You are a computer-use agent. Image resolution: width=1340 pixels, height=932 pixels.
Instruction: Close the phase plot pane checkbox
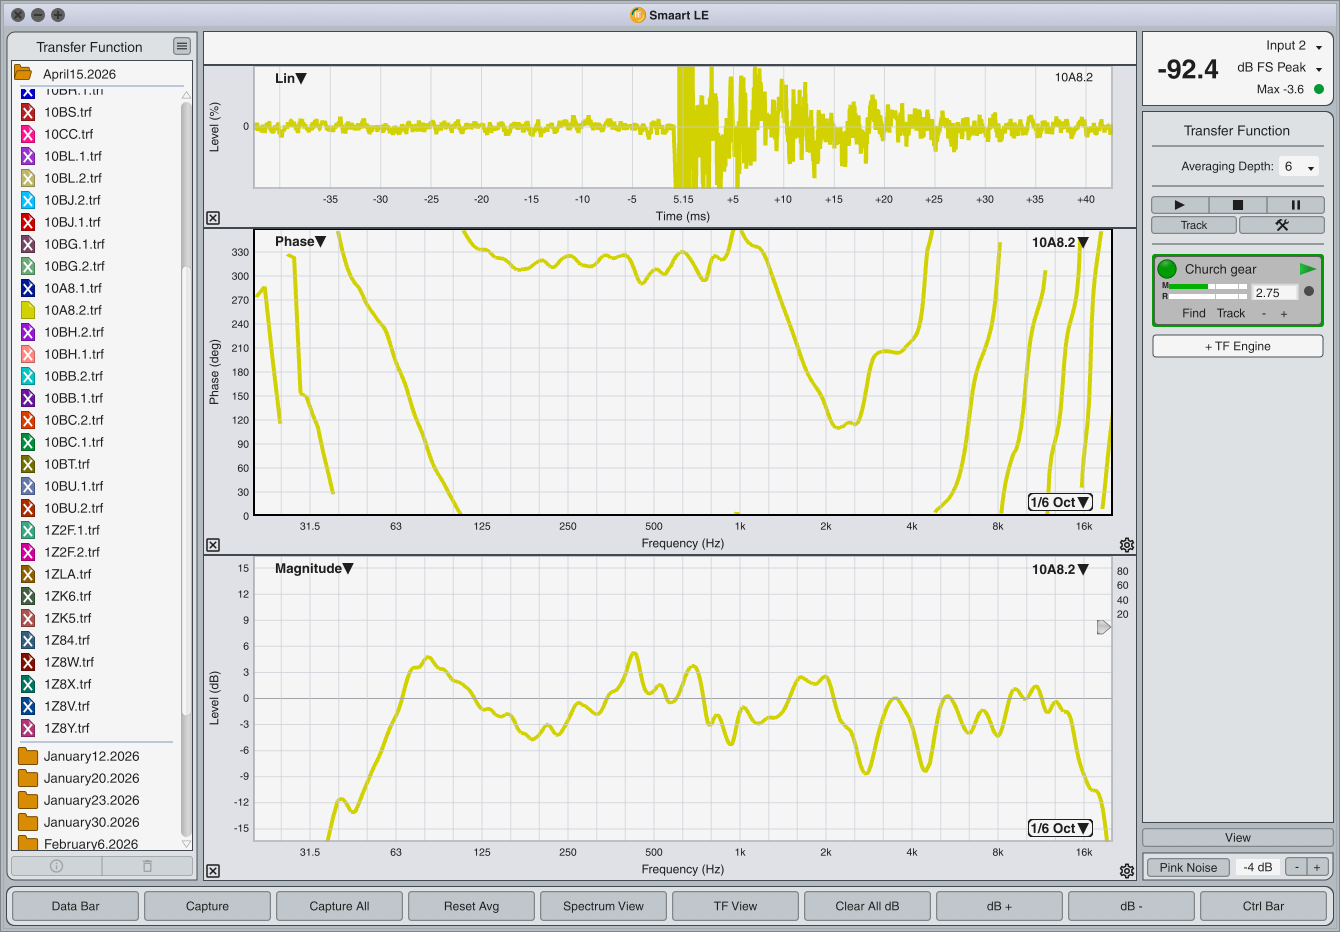pos(213,545)
